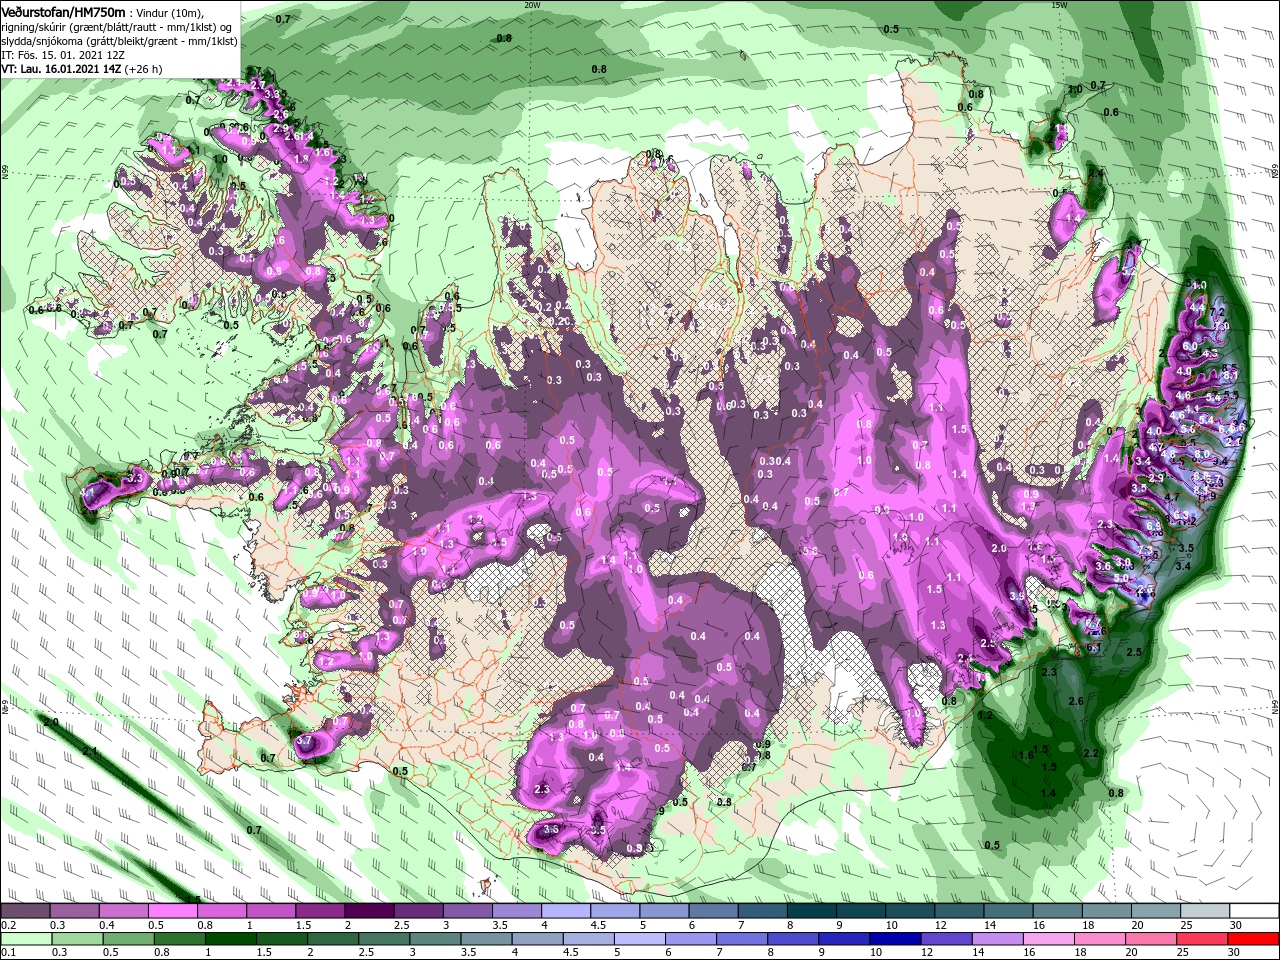Pick the hot pink 20–25 rain swatch
The width and height of the screenshot is (1280, 960).
coord(1152,939)
